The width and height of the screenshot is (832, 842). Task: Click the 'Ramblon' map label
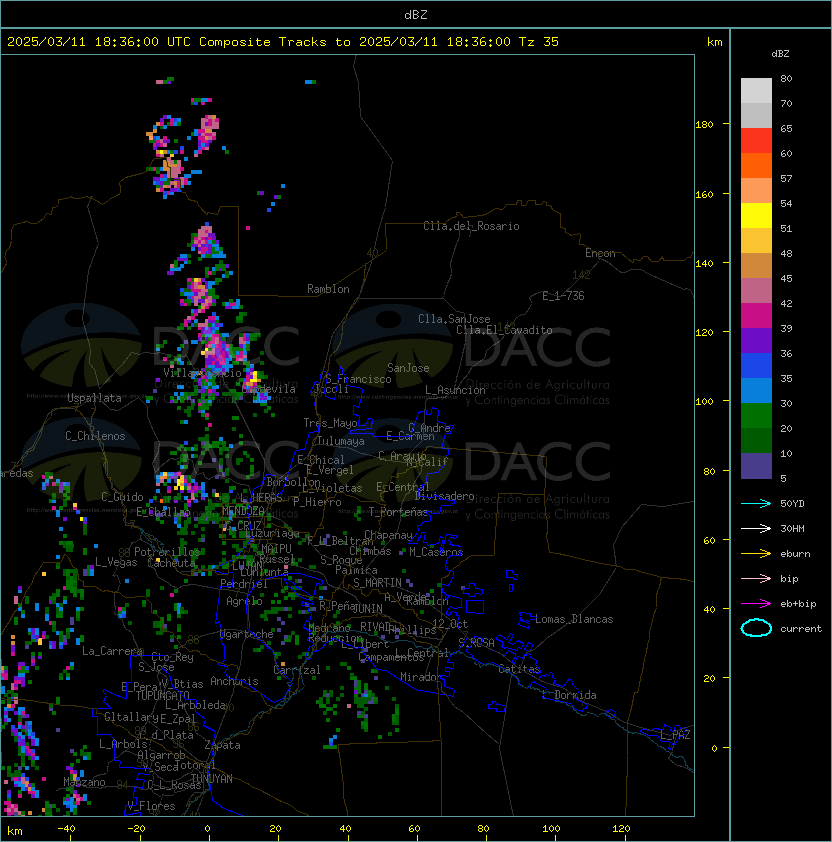pyautogui.click(x=328, y=289)
